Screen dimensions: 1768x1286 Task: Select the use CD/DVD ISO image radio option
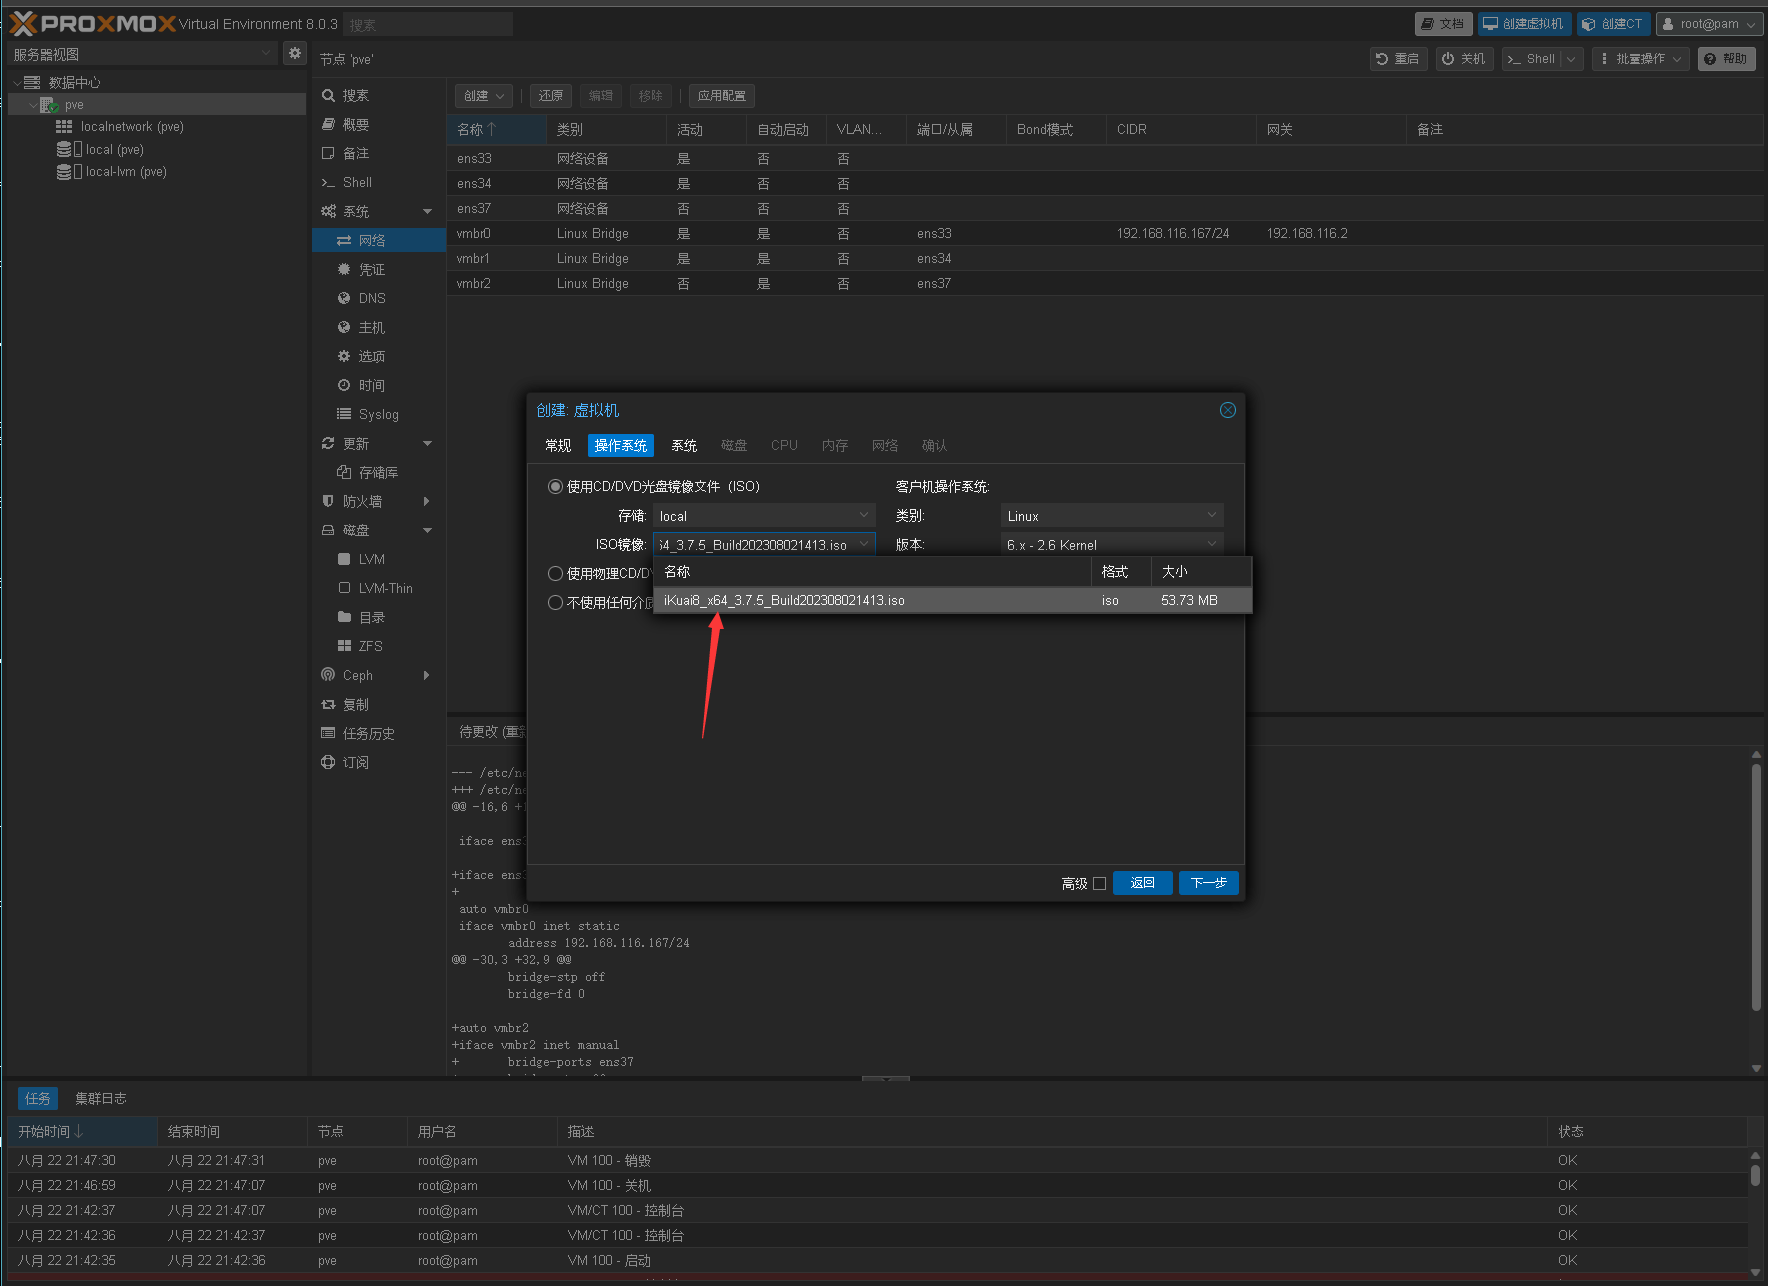coord(555,487)
